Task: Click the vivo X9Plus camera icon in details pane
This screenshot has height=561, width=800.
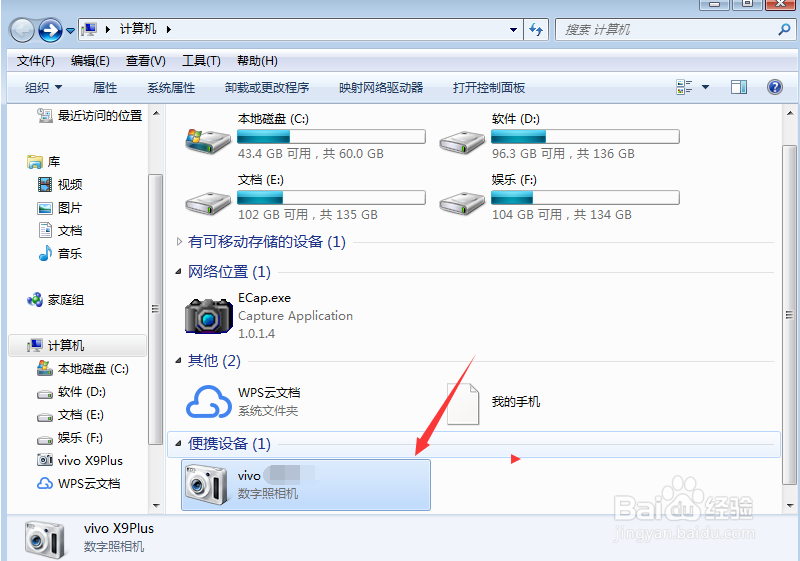Action: (x=45, y=540)
